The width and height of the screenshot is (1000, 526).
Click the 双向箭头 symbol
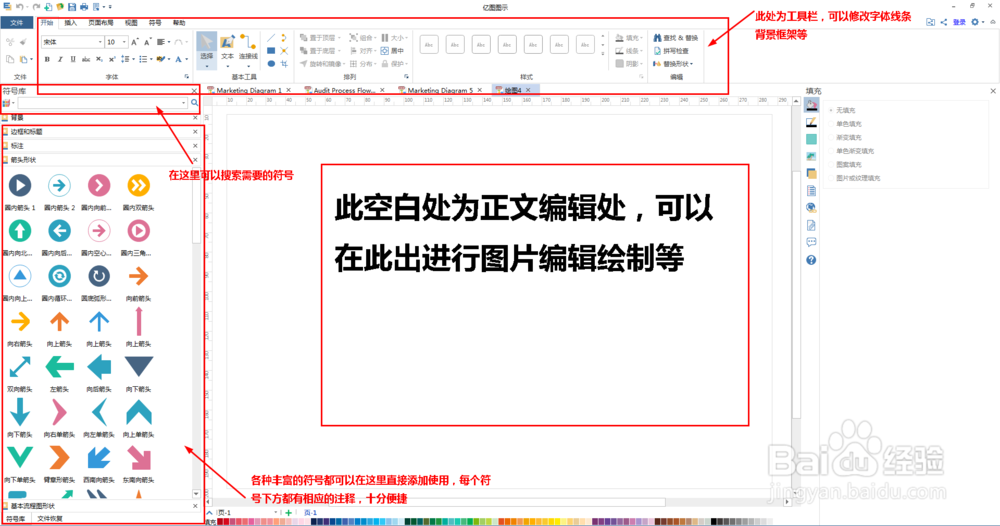[x=20, y=367]
